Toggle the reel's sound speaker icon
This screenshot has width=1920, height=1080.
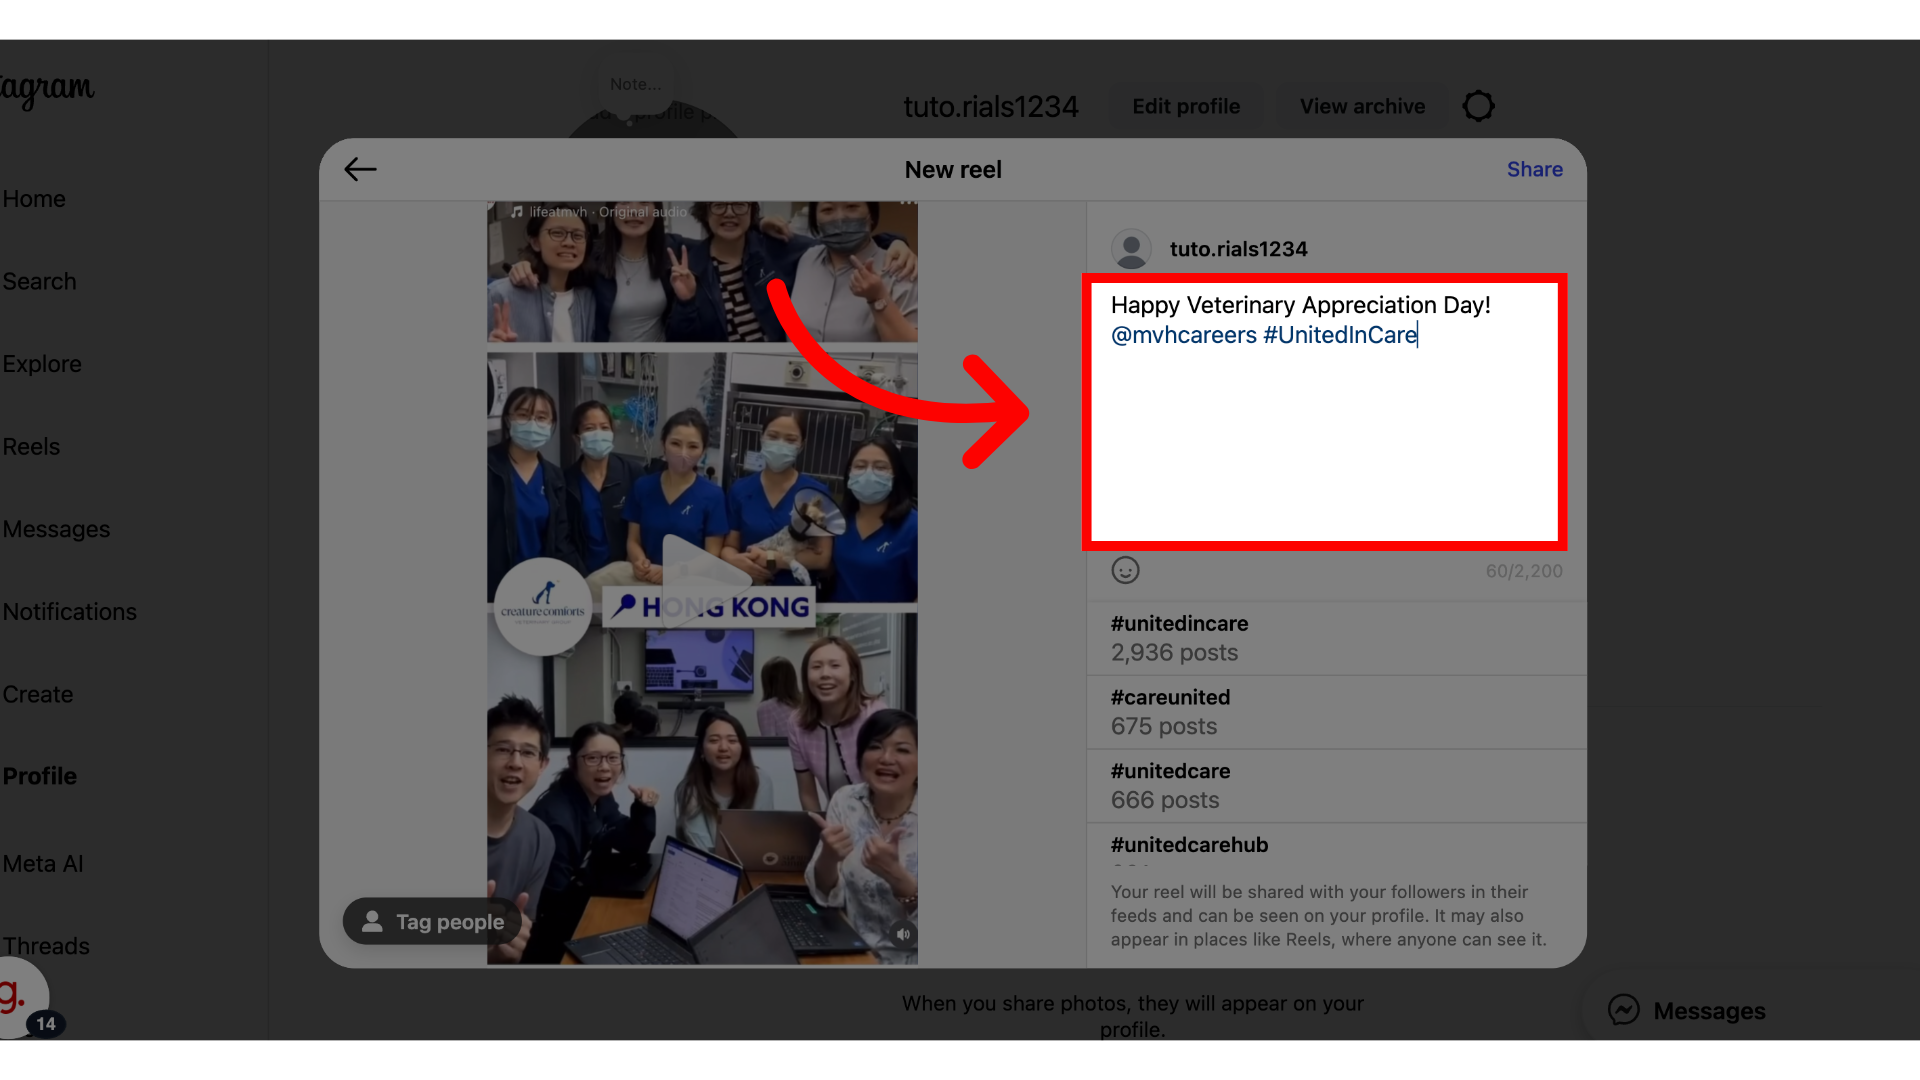pyautogui.click(x=903, y=934)
